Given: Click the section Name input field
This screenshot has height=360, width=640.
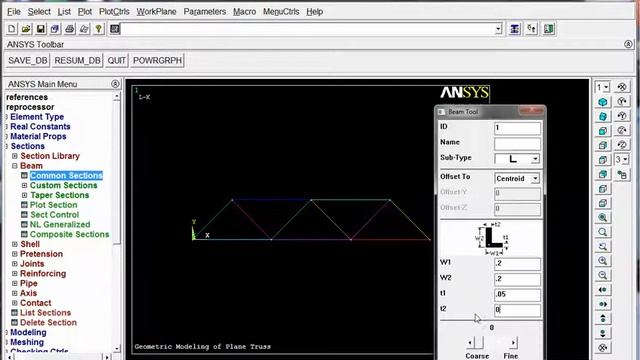Looking at the screenshot, I should (517, 144).
